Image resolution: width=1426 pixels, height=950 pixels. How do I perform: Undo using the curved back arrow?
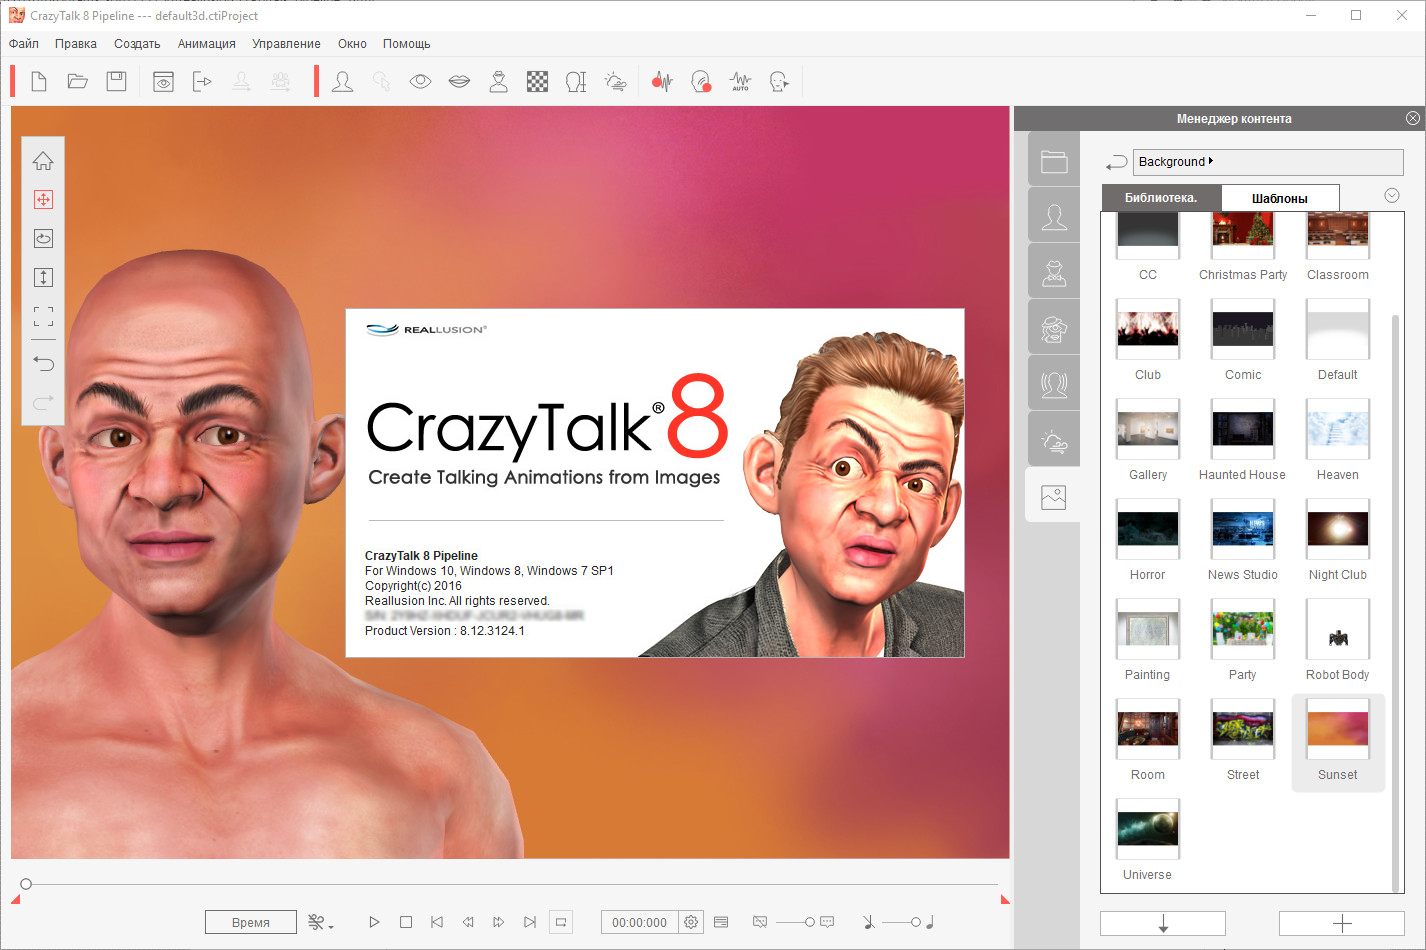click(43, 363)
